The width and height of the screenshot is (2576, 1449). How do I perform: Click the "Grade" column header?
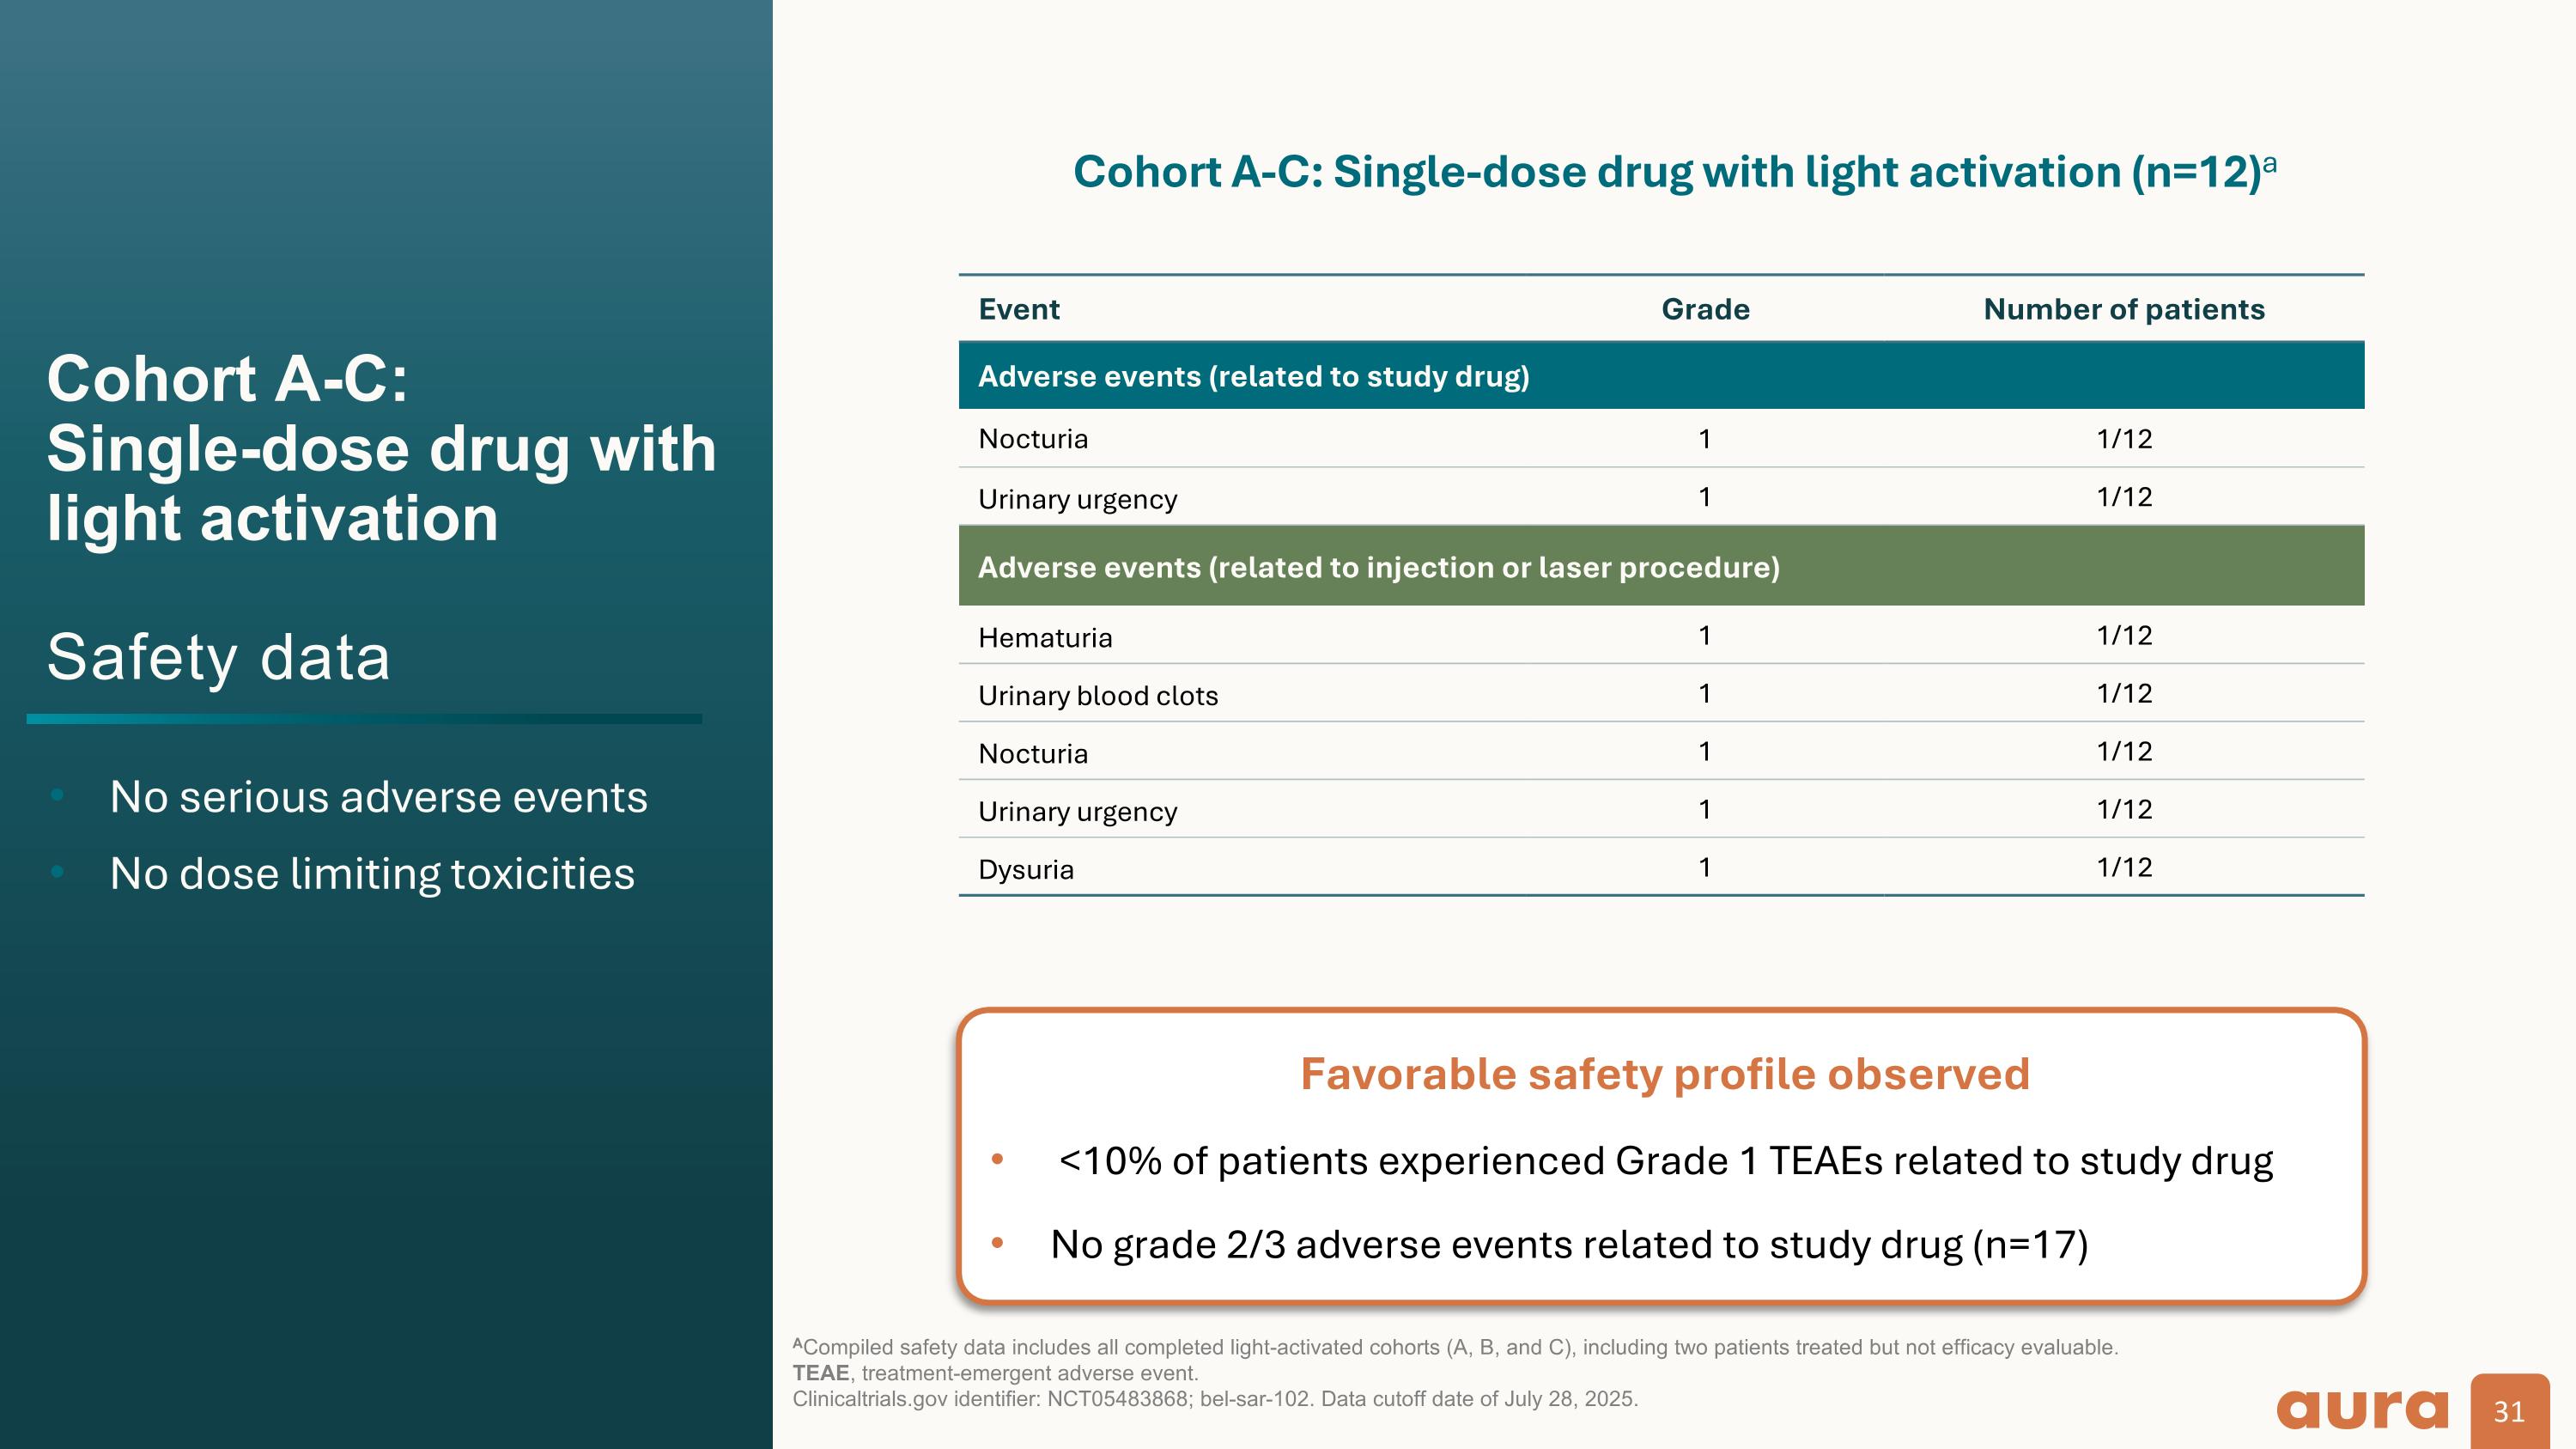tap(1705, 309)
